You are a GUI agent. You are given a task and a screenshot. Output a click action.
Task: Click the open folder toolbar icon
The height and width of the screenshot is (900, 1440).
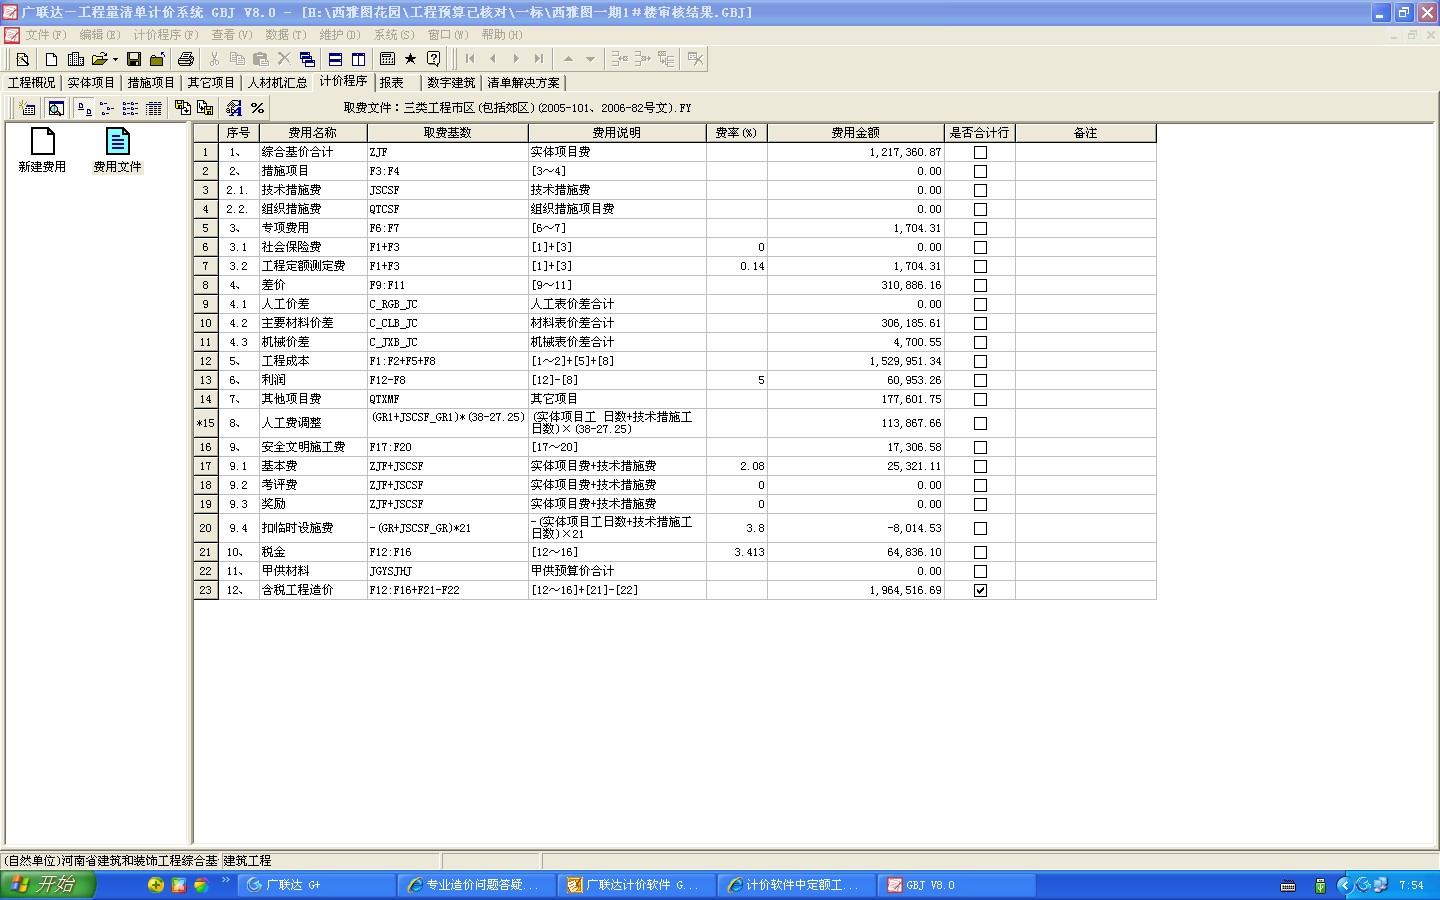tap(99, 59)
